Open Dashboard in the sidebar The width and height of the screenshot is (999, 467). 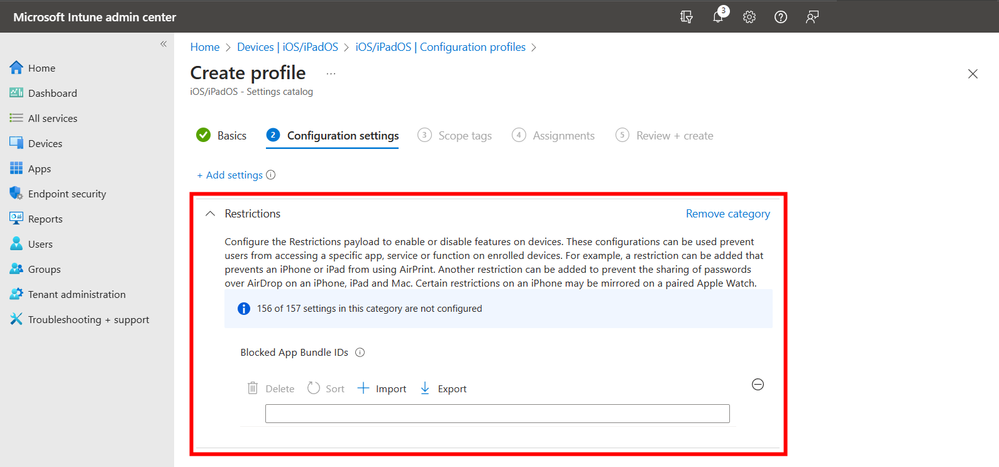pos(43,93)
